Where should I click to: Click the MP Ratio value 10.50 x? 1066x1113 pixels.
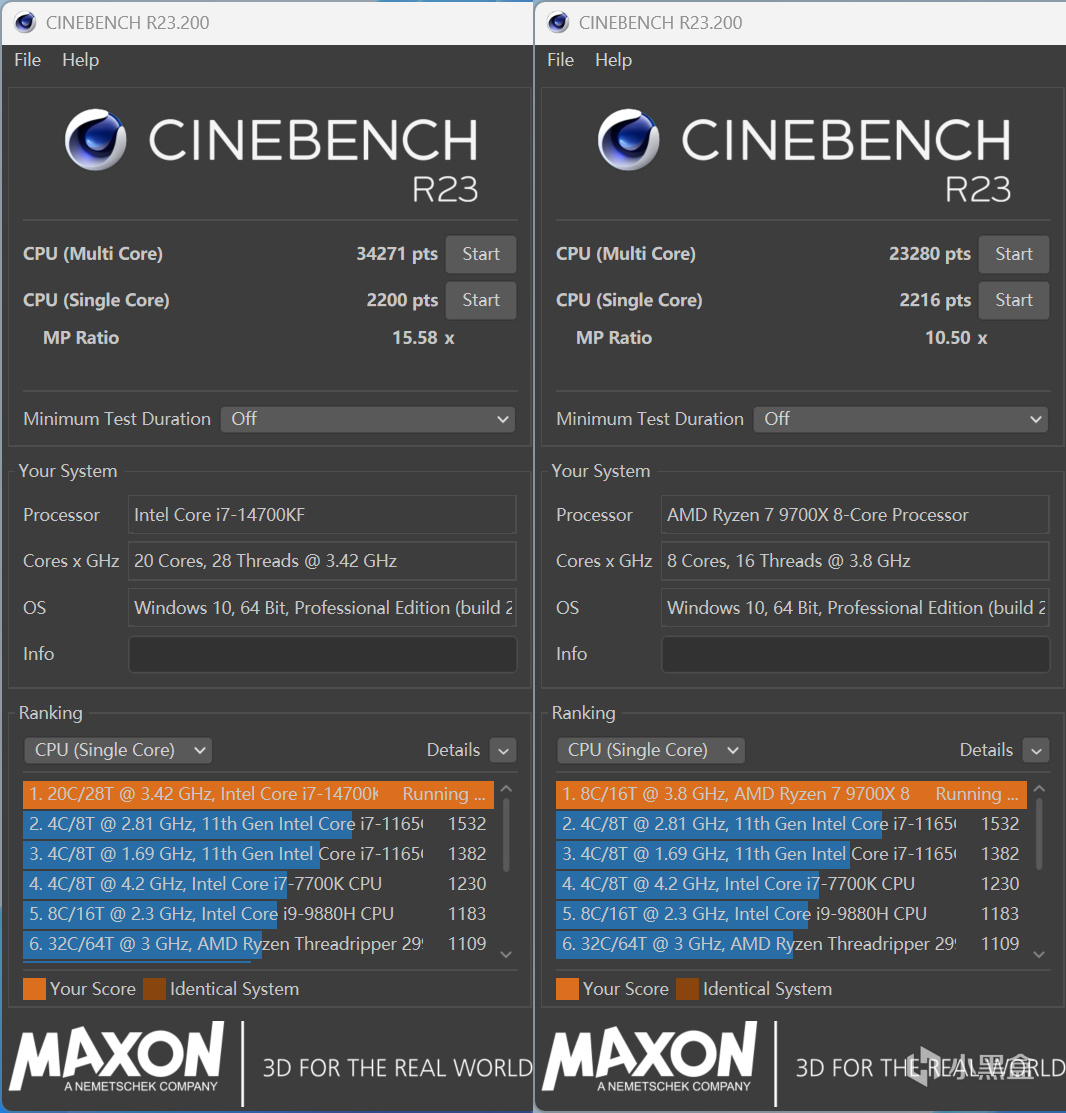point(956,338)
